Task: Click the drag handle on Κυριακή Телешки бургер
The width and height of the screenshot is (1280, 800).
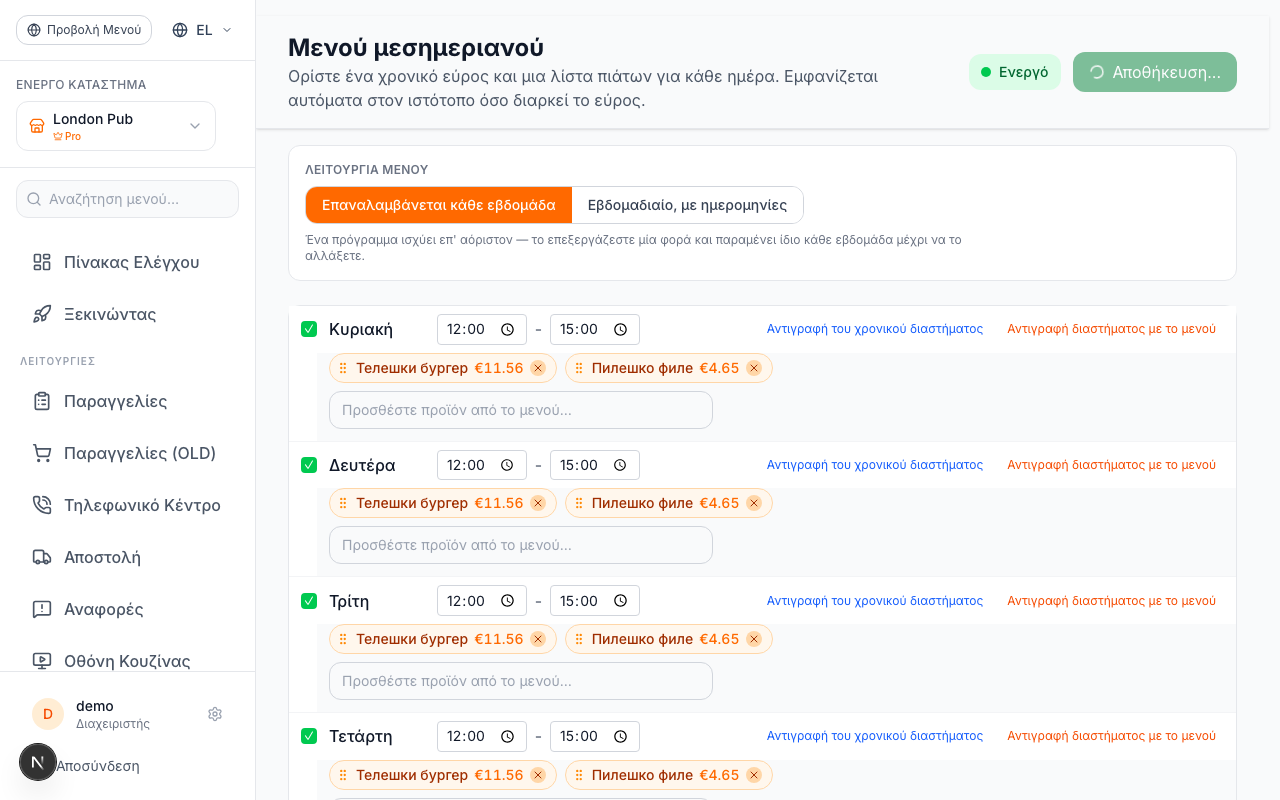Action: tap(343, 368)
